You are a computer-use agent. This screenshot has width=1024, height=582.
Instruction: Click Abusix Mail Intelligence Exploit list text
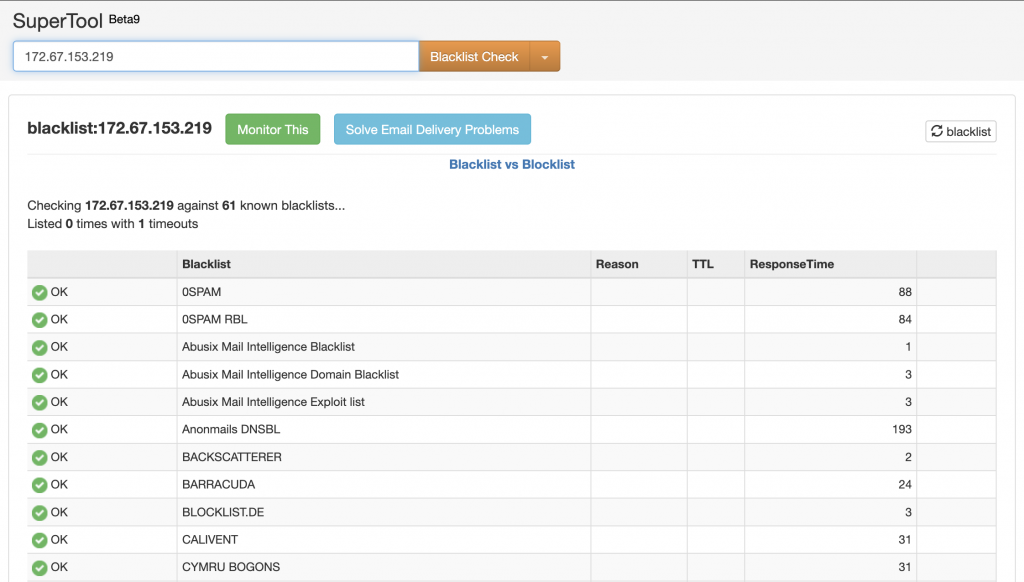273,402
